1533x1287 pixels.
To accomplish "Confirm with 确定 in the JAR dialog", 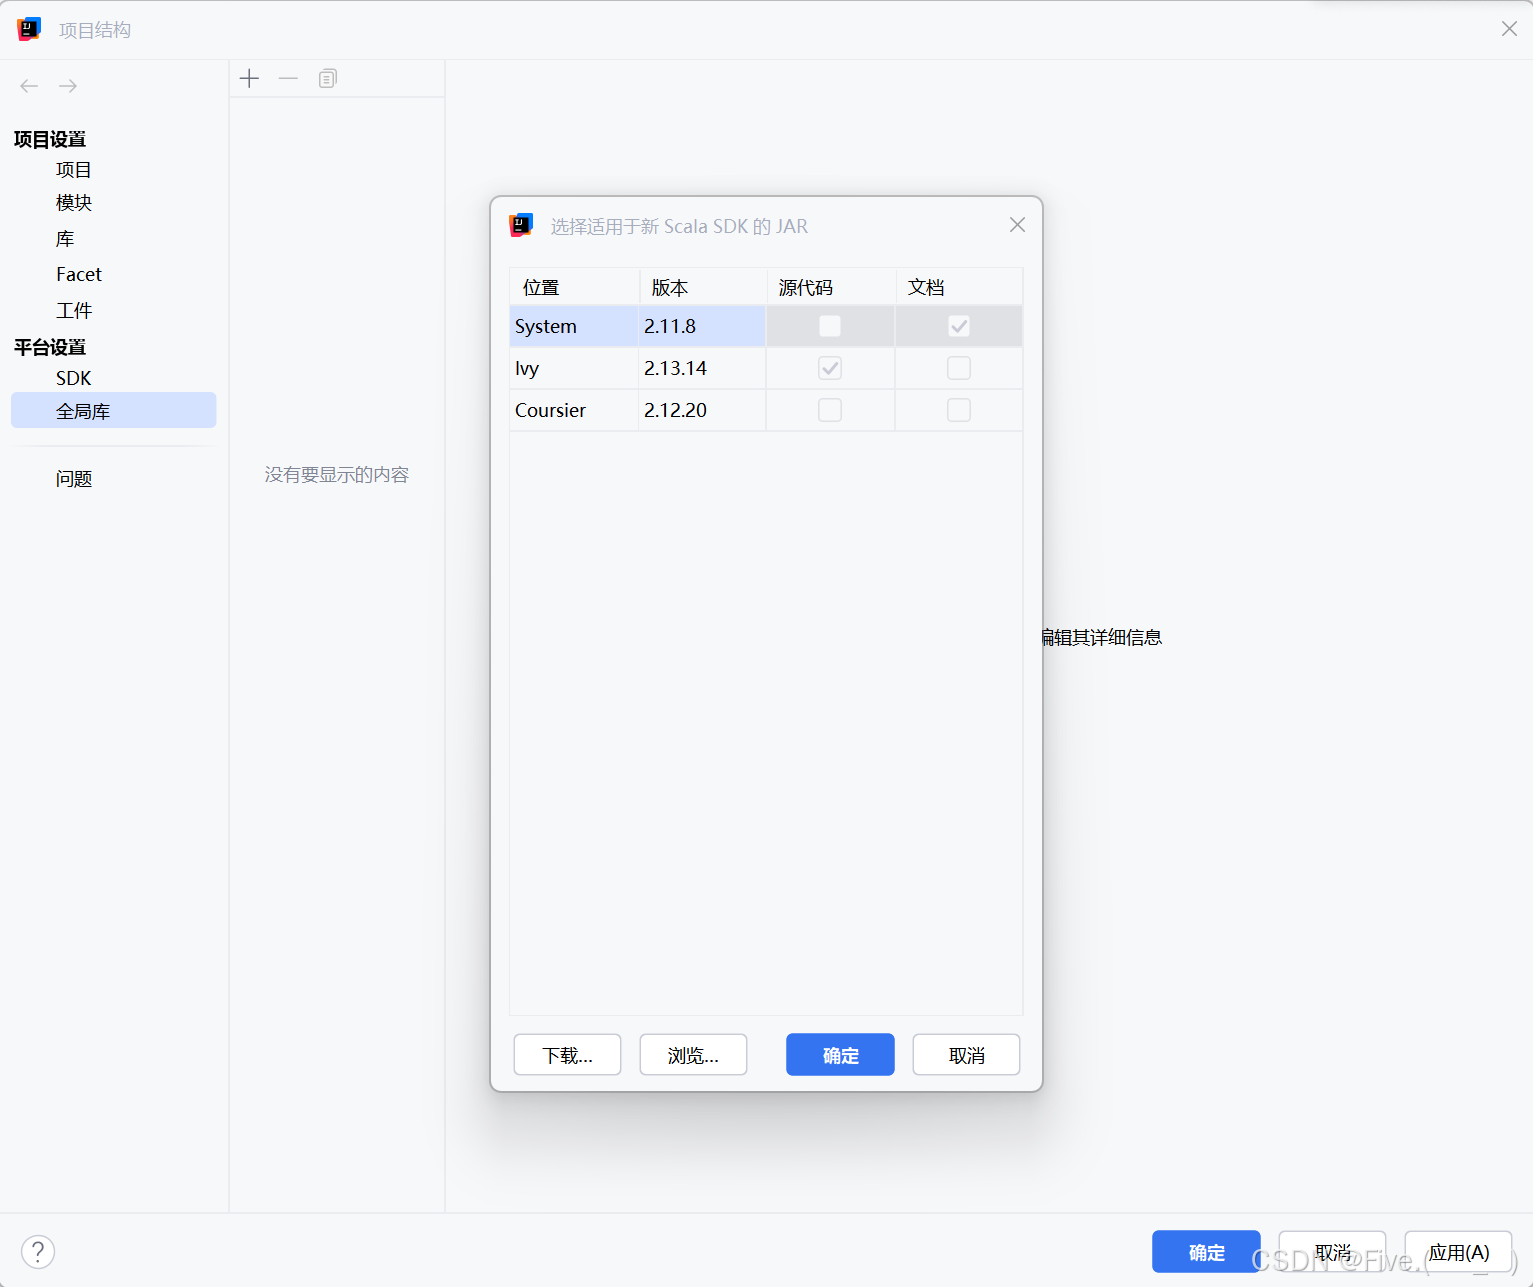I will pyautogui.click(x=840, y=1055).
